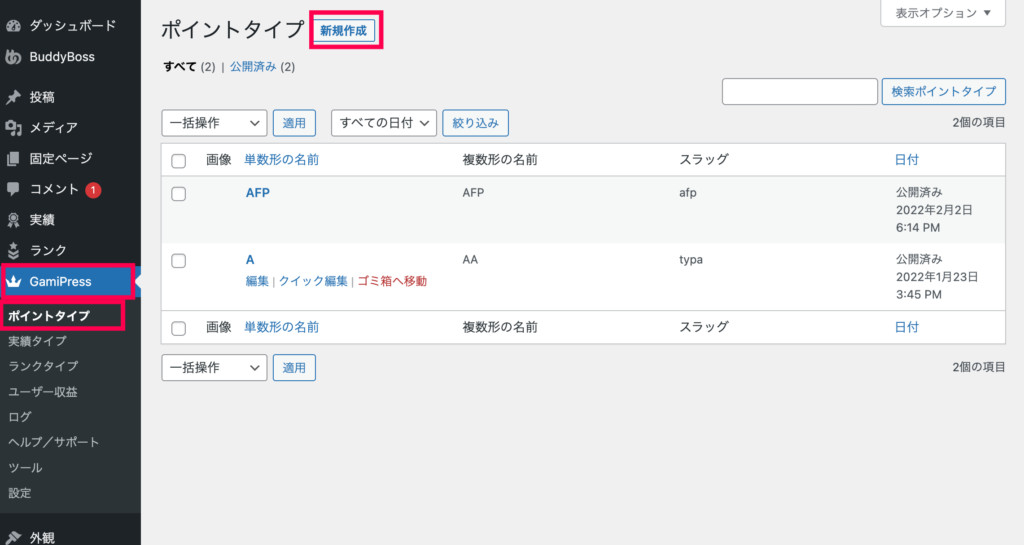
Task: Expand the 表示オプション screen options panel
Action: click(943, 13)
